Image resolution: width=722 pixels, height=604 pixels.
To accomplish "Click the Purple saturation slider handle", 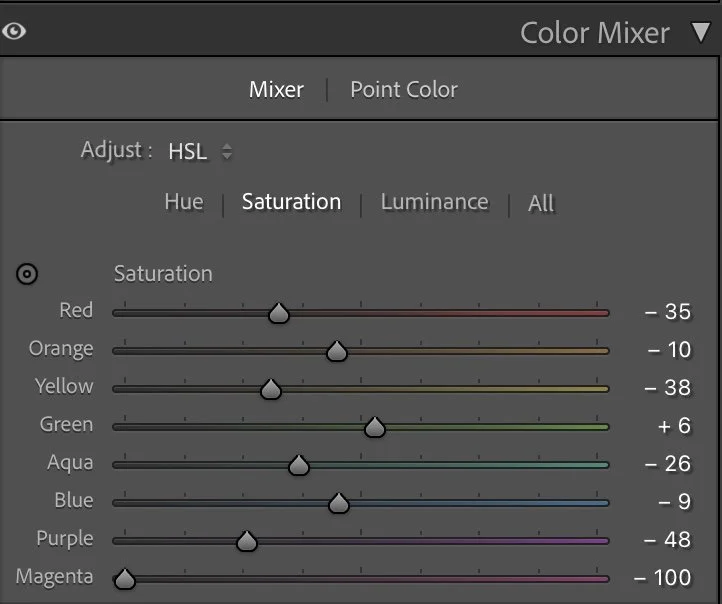I will click(247, 541).
